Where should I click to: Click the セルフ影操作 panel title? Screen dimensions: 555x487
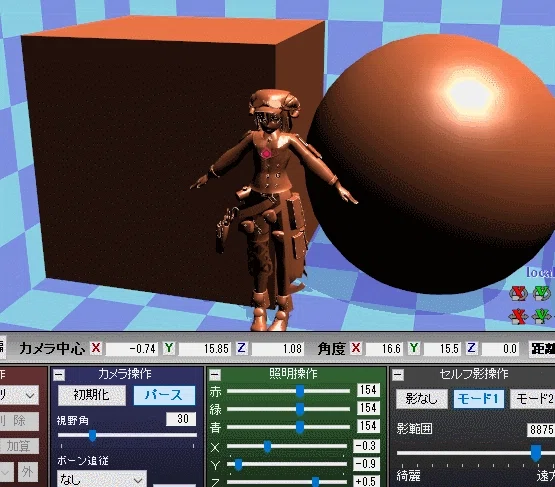coord(474,374)
